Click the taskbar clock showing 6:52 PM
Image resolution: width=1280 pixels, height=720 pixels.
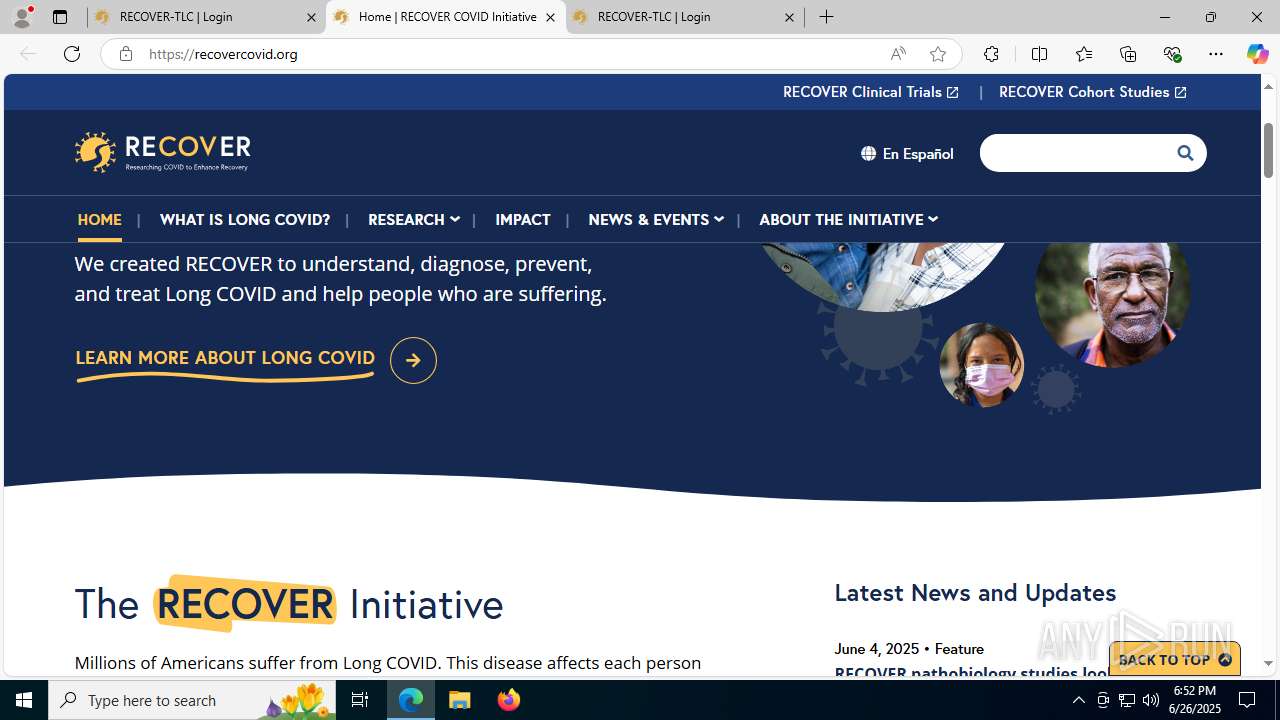tap(1197, 700)
